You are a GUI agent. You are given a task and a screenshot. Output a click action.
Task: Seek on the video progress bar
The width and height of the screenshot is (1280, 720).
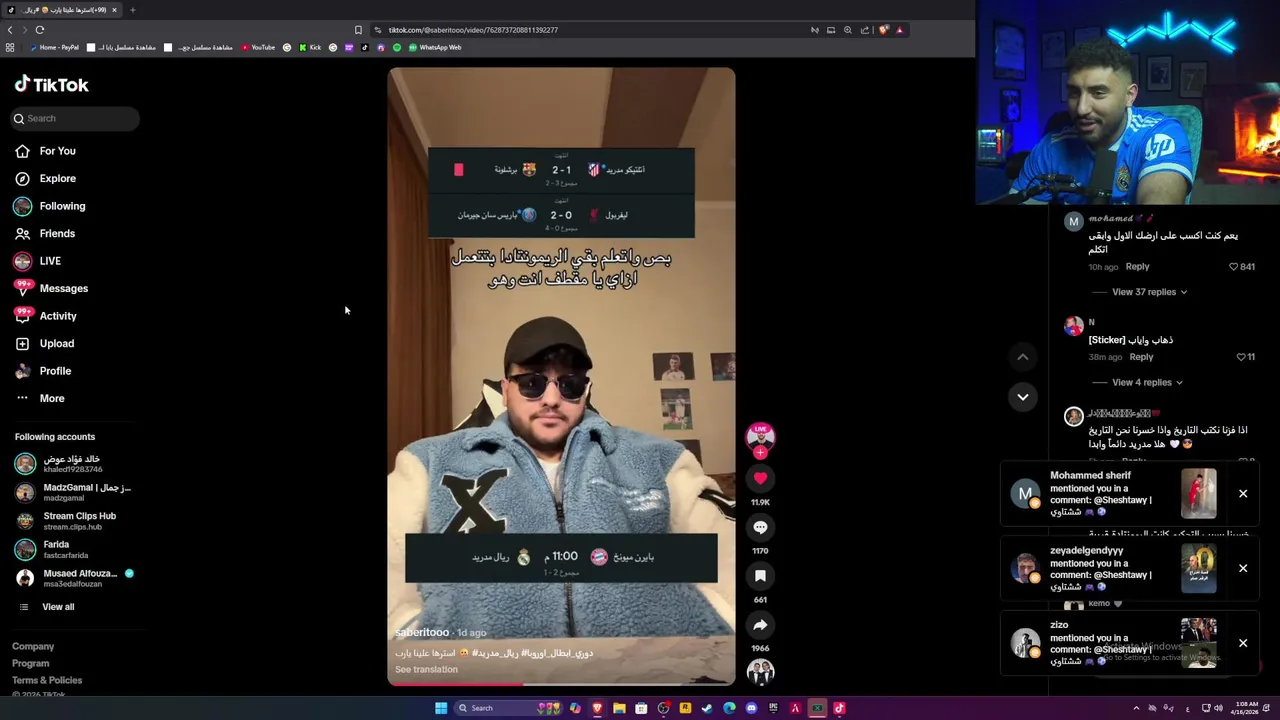[561, 684]
